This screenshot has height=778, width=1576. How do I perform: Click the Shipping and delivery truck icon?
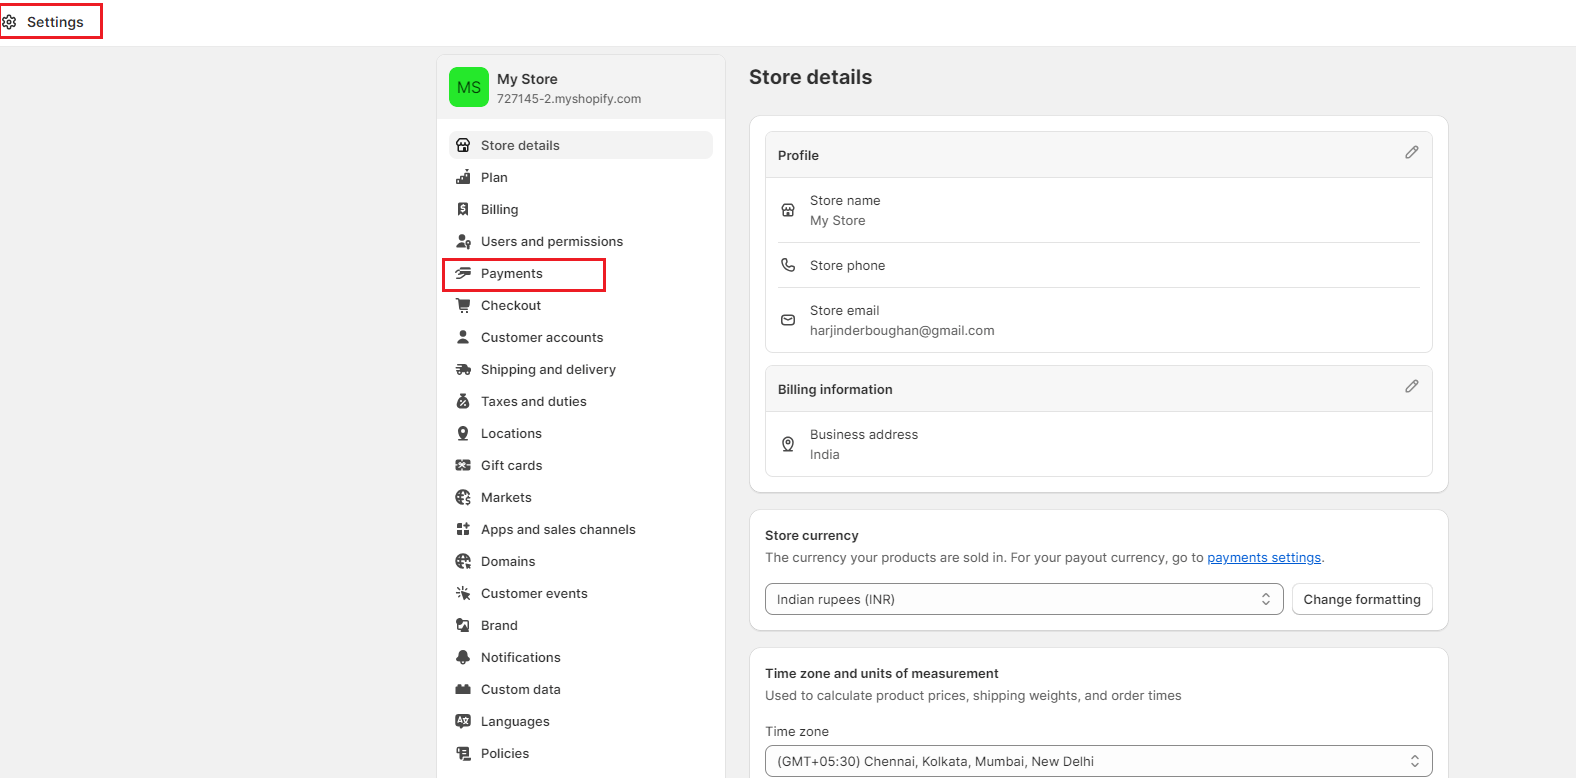tap(463, 369)
